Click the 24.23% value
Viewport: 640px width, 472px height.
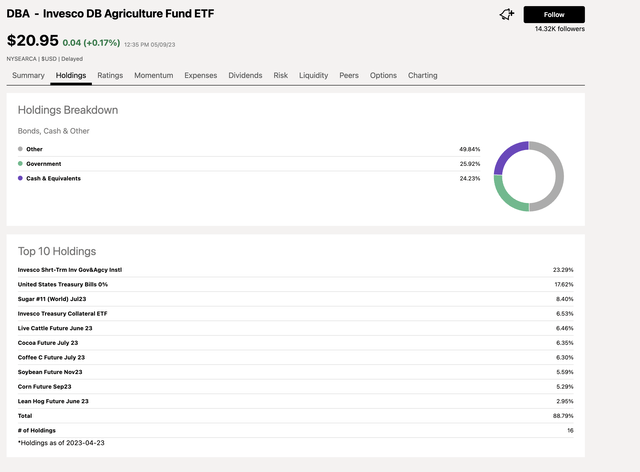[x=470, y=178]
